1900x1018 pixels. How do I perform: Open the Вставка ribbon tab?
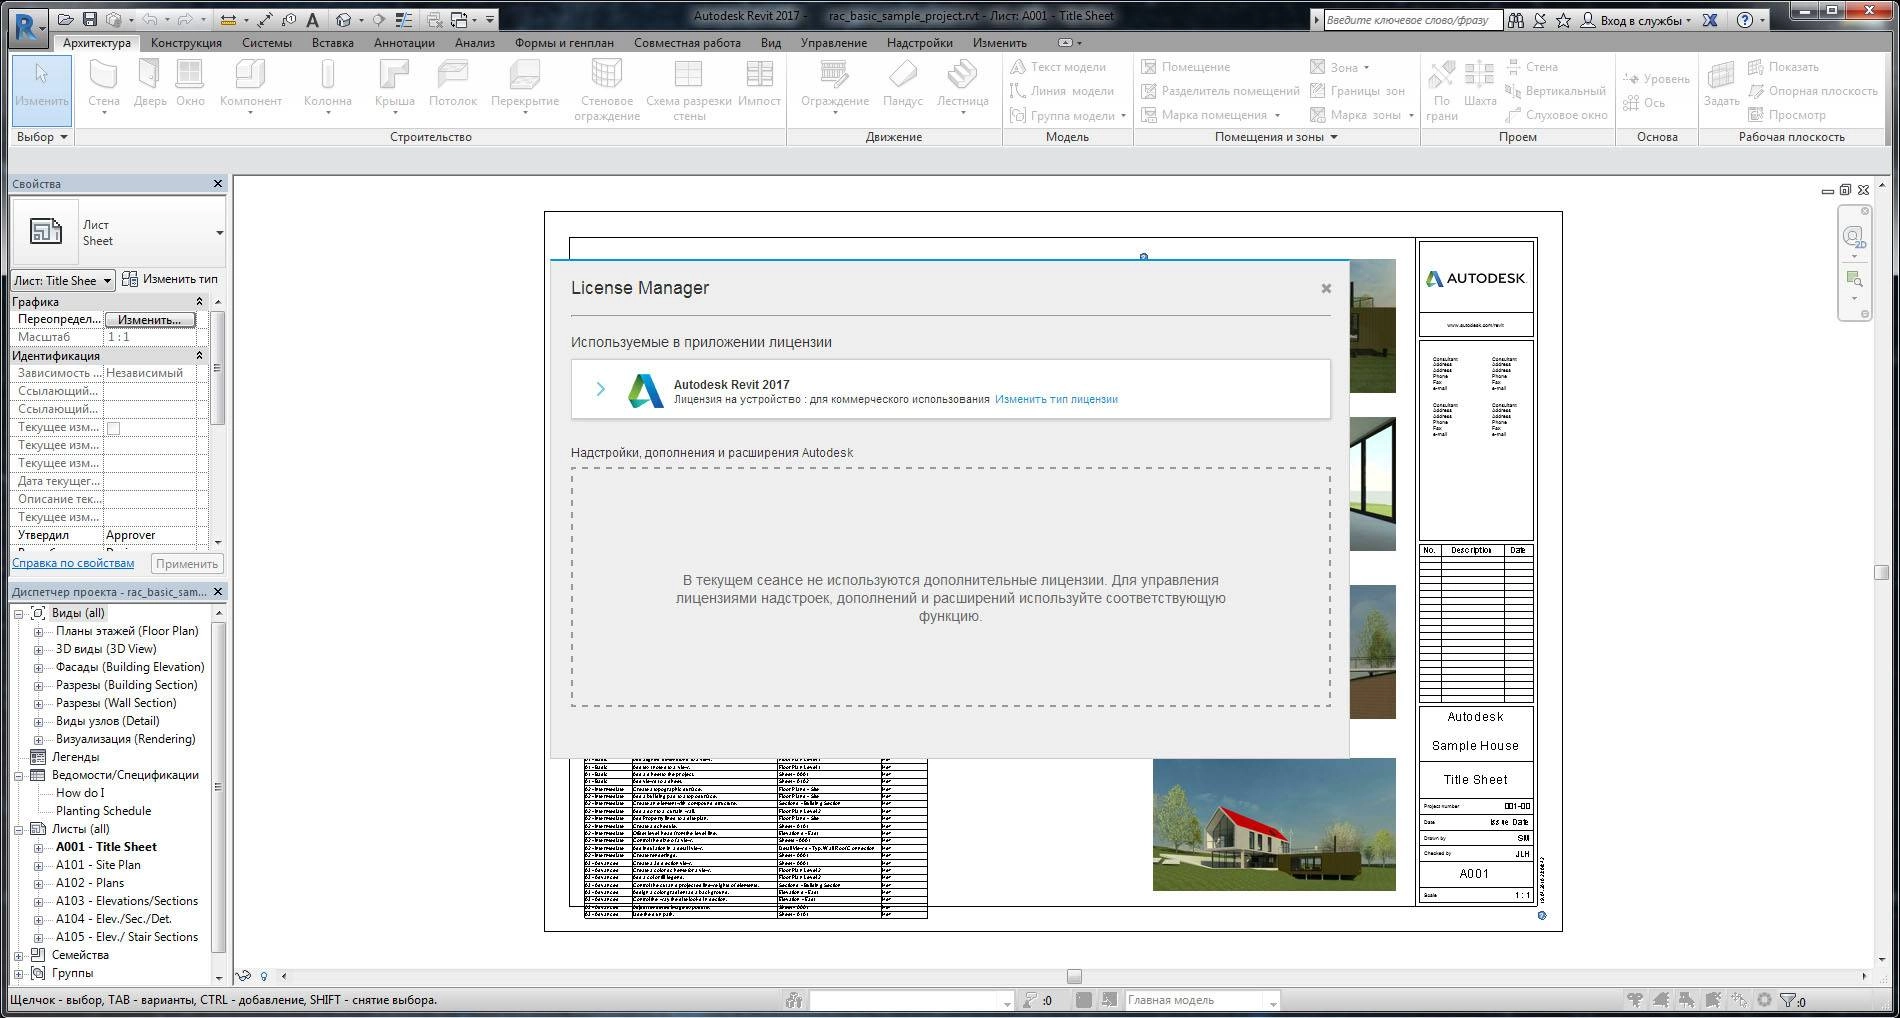click(332, 43)
